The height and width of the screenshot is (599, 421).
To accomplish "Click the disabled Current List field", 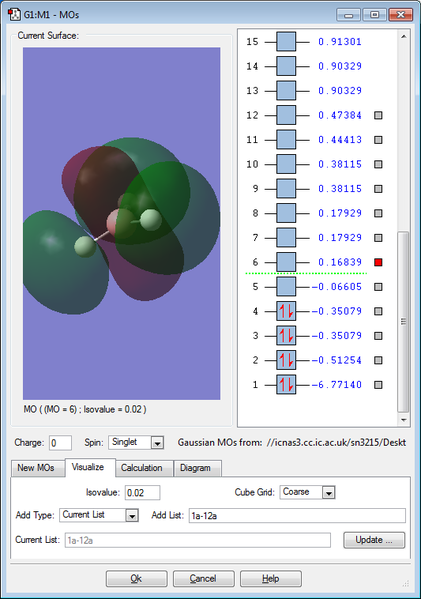I will pyautogui.click(x=198, y=540).
